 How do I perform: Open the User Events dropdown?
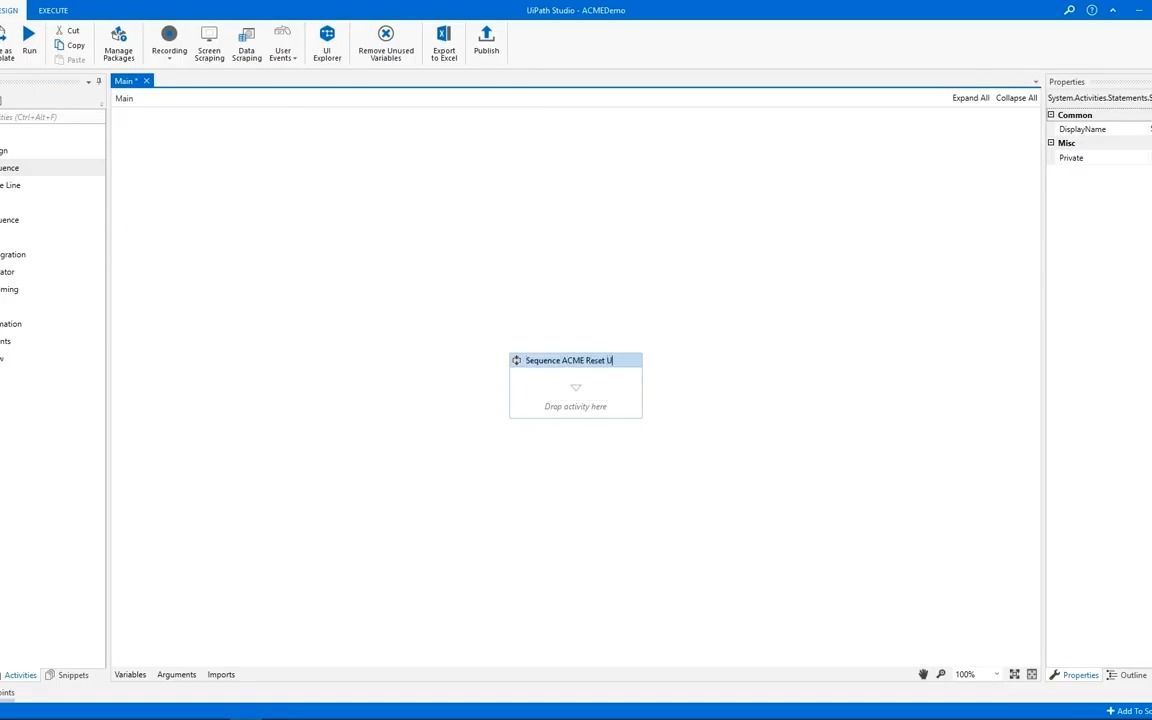pyautogui.click(x=283, y=43)
